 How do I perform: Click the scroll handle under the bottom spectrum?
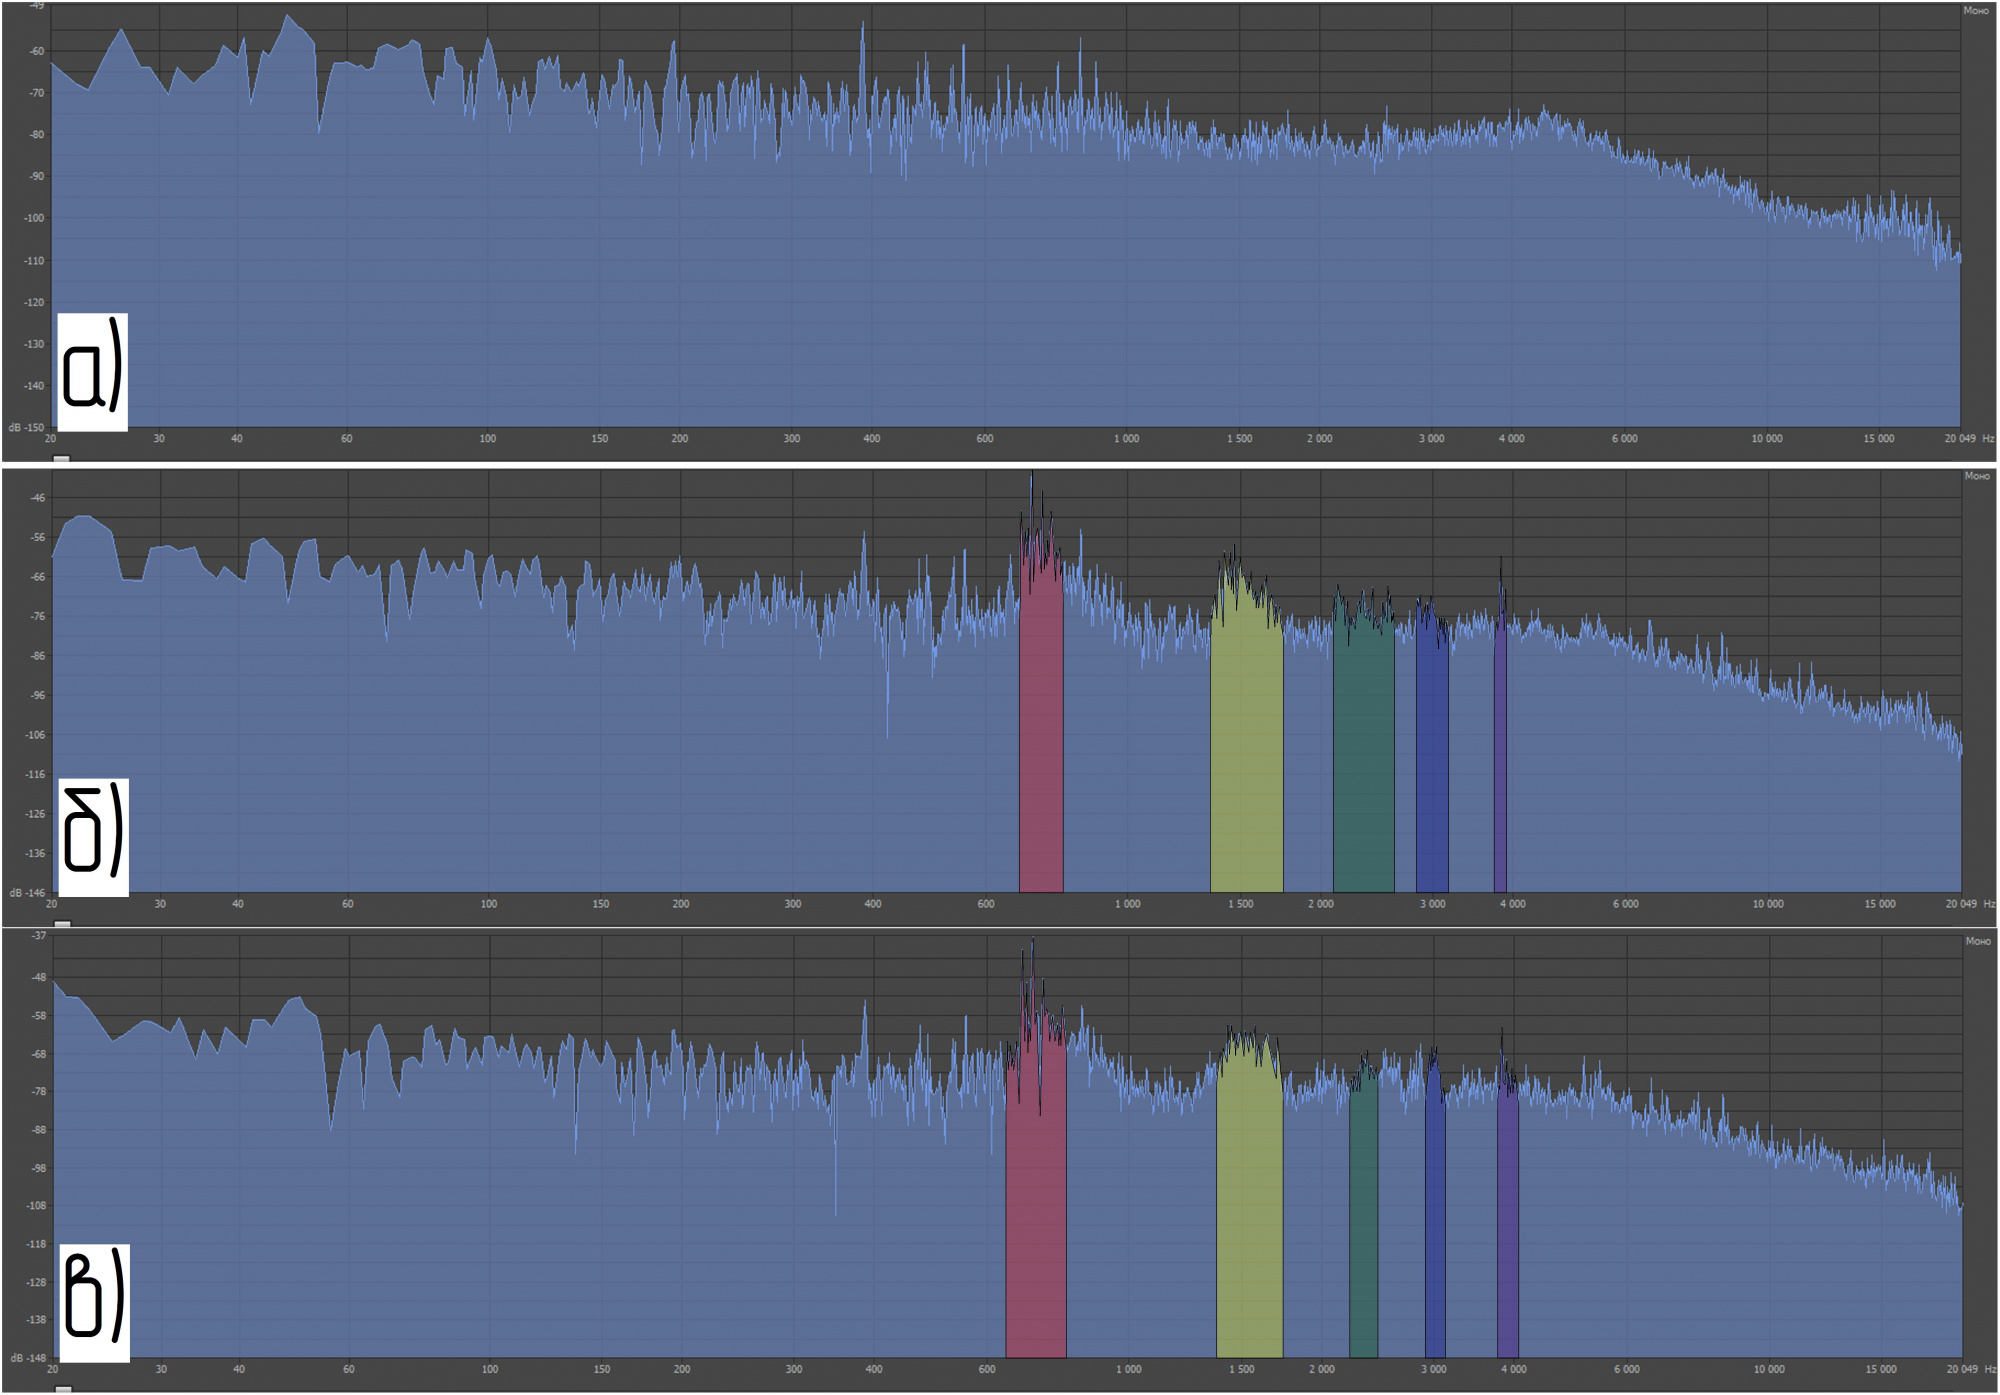point(63,1389)
